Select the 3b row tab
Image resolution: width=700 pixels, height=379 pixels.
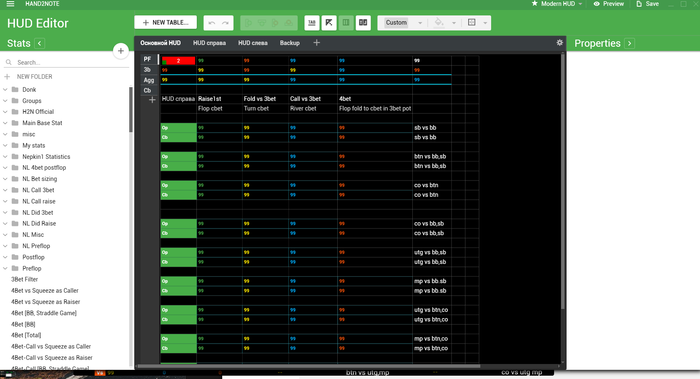click(148, 70)
